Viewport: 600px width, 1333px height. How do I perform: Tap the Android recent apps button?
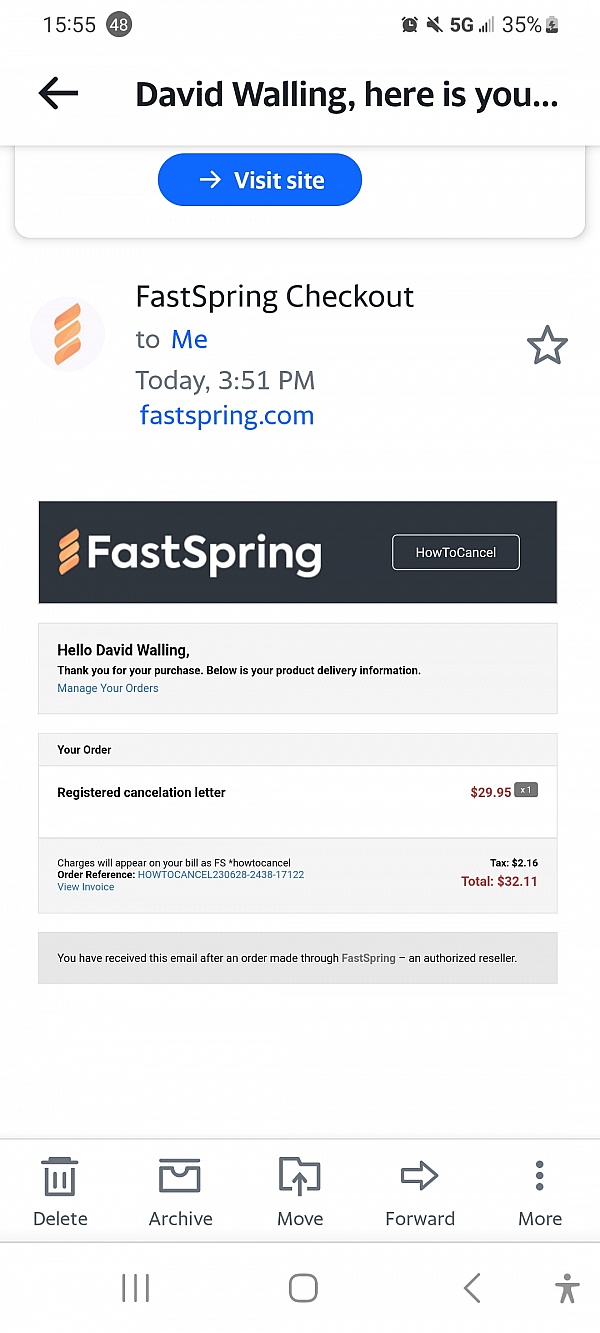pyautogui.click(x=135, y=1288)
